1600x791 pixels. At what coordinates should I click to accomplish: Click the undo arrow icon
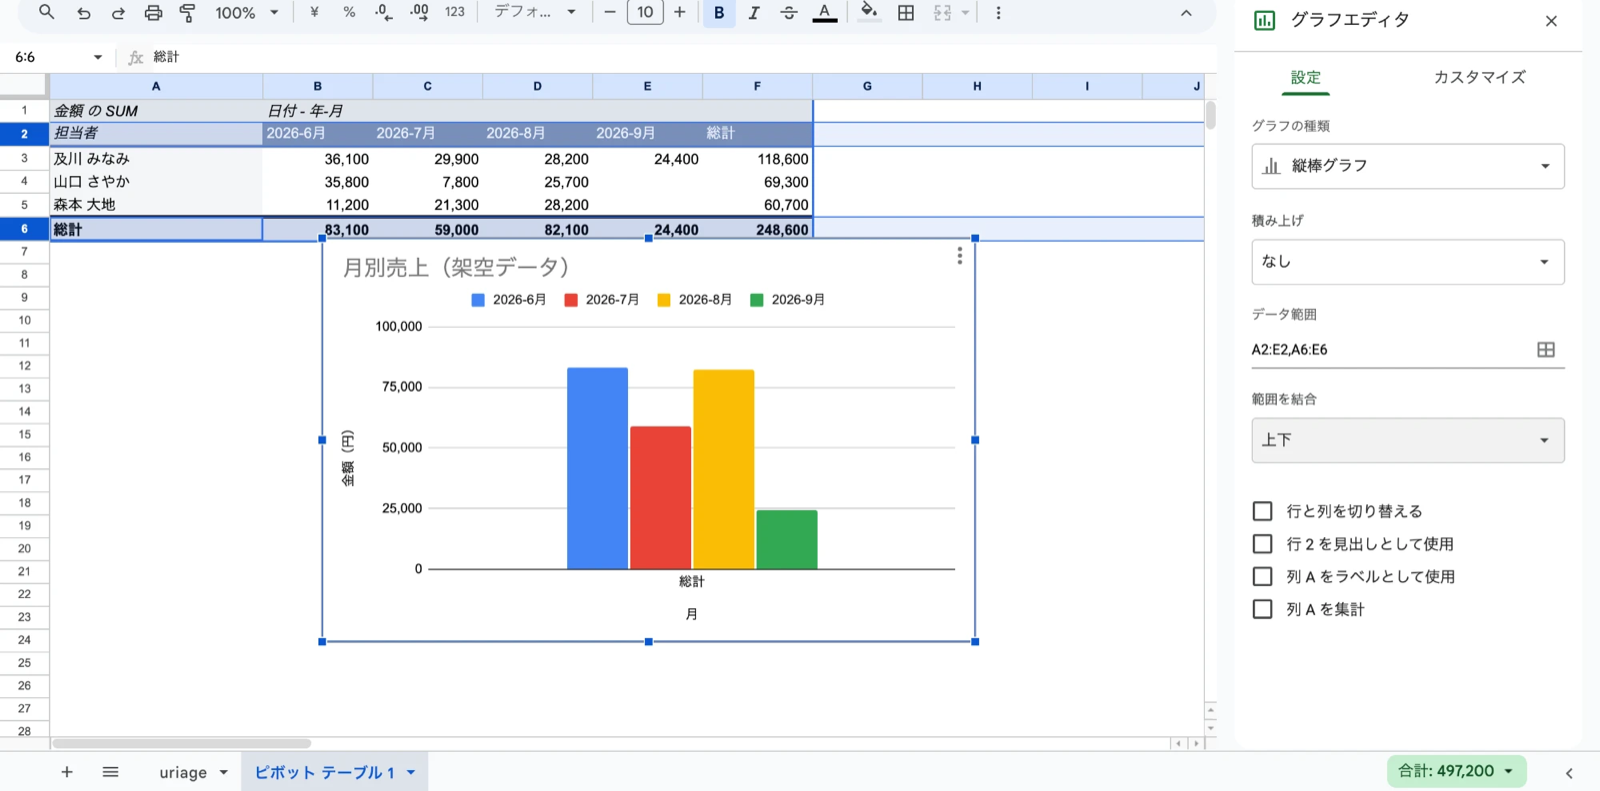[84, 13]
